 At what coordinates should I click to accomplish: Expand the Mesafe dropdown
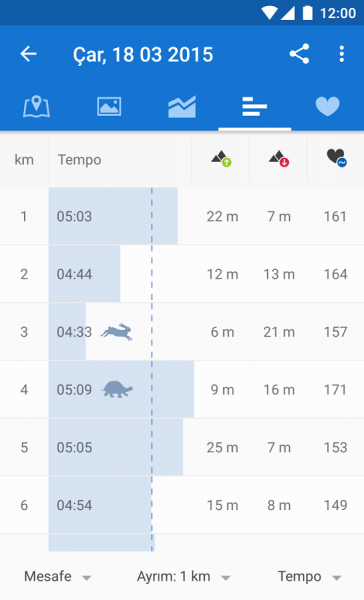pyautogui.click(x=57, y=576)
